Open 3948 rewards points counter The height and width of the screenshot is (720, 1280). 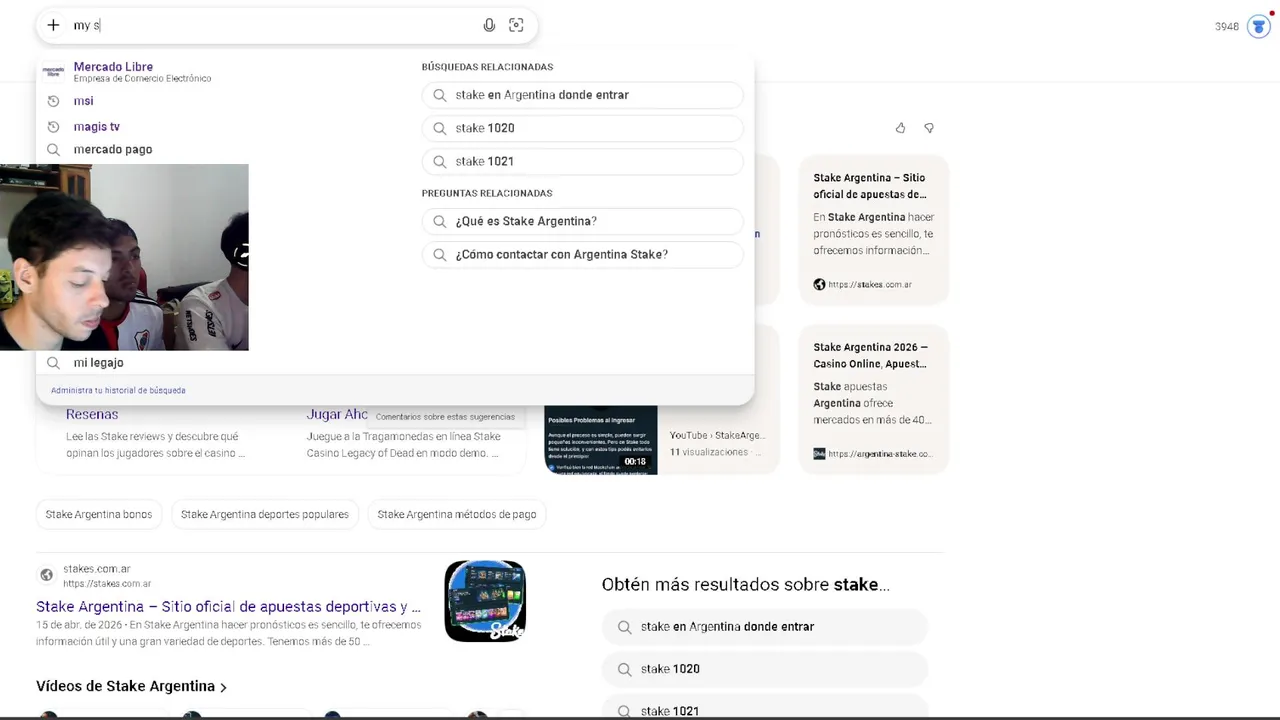[x=1227, y=27]
